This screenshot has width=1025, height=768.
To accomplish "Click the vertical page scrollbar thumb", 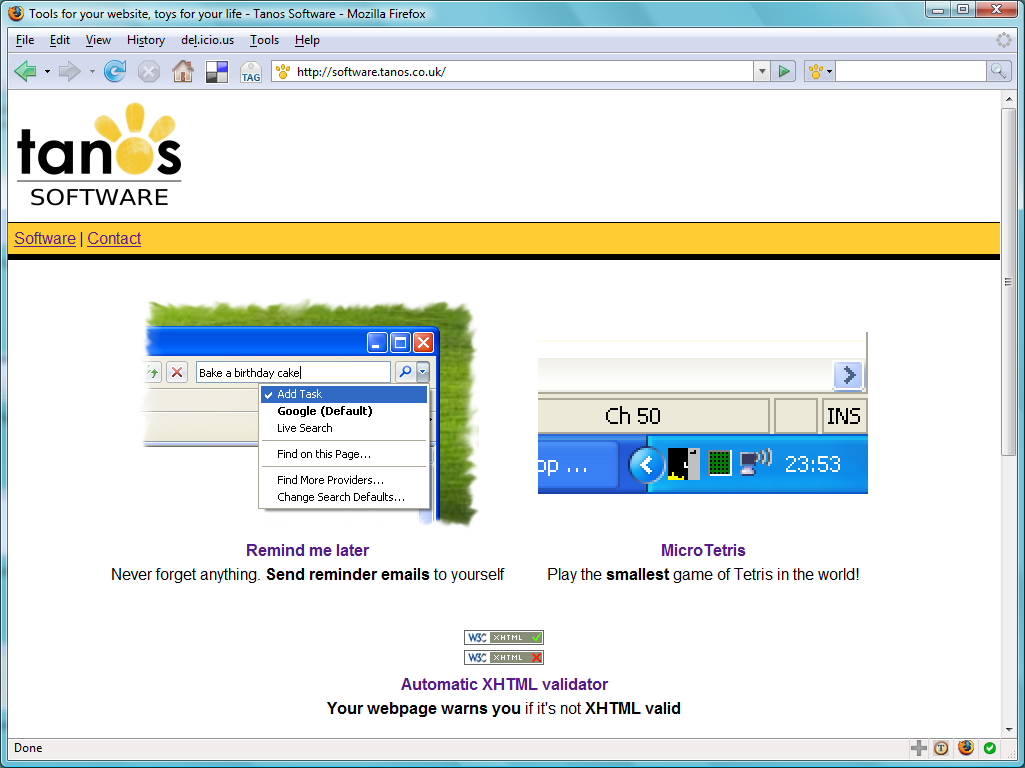I will pos(1008,280).
